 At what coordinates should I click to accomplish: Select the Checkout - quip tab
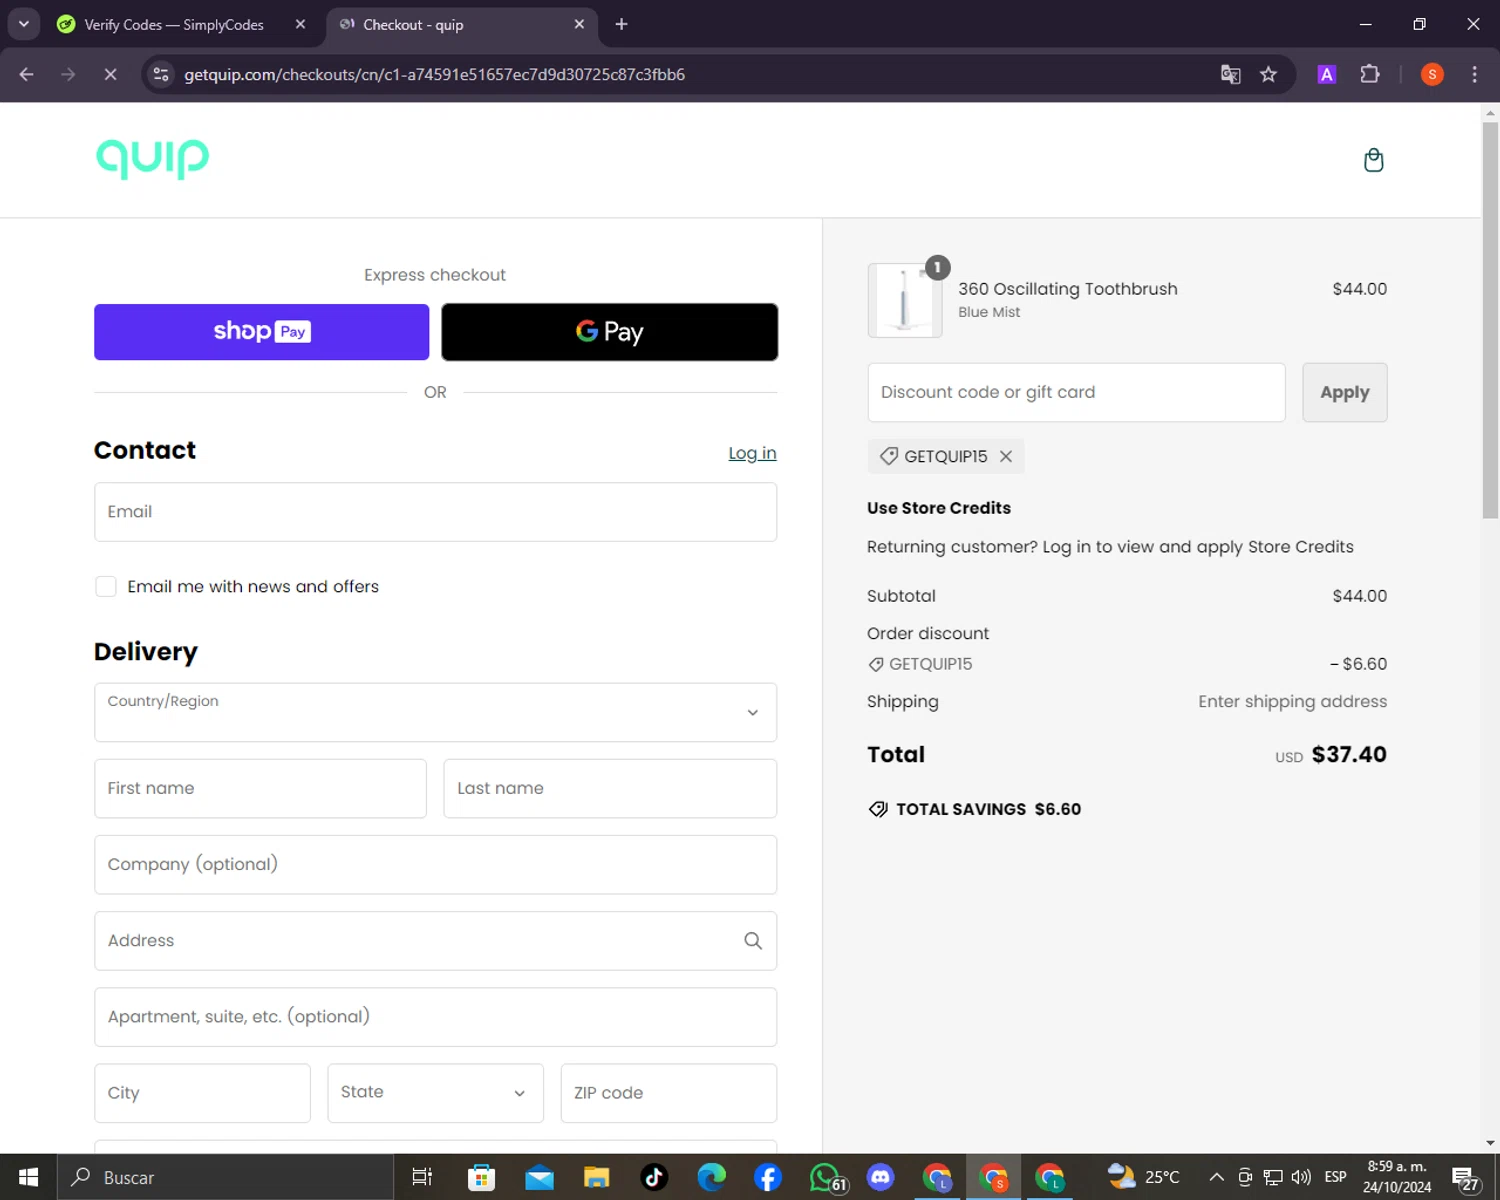(x=461, y=24)
